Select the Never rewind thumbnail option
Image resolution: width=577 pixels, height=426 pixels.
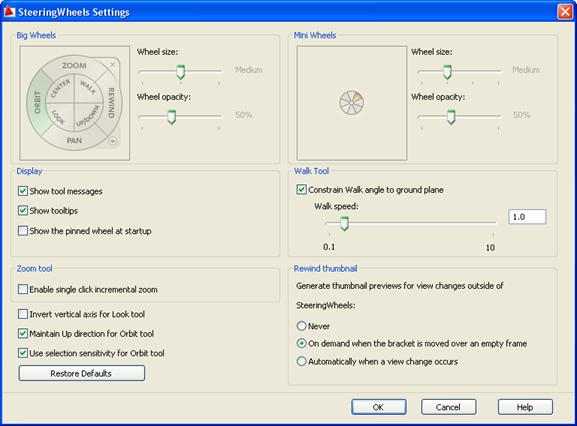pos(301,326)
